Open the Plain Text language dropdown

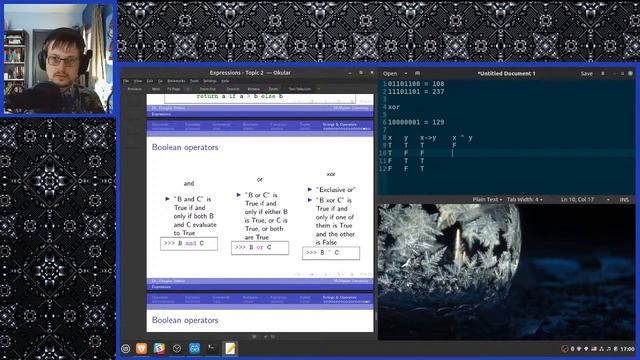[x=487, y=200]
